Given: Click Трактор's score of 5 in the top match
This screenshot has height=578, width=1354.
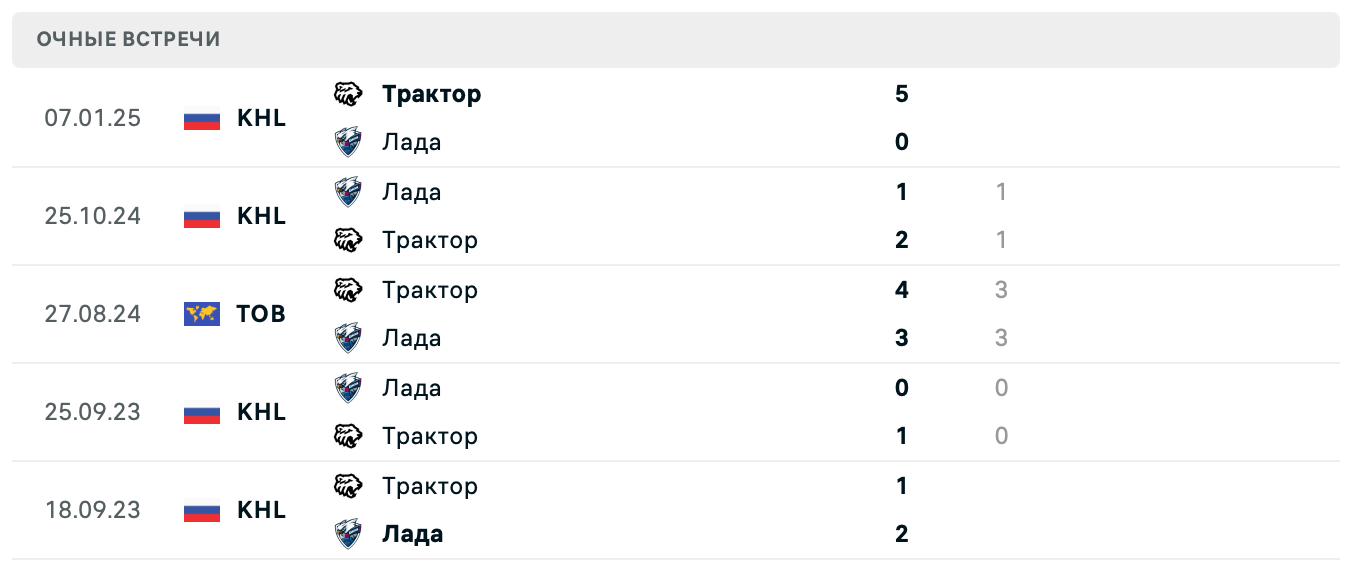Looking at the screenshot, I should coord(901,93).
